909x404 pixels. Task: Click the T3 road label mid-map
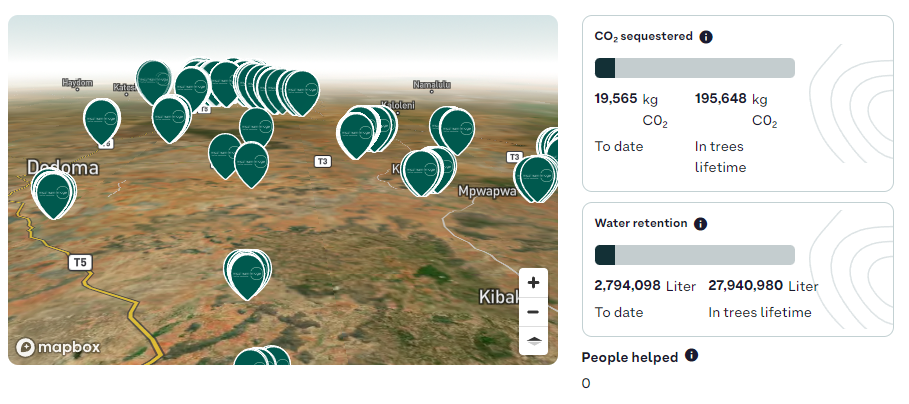(323, 162)
